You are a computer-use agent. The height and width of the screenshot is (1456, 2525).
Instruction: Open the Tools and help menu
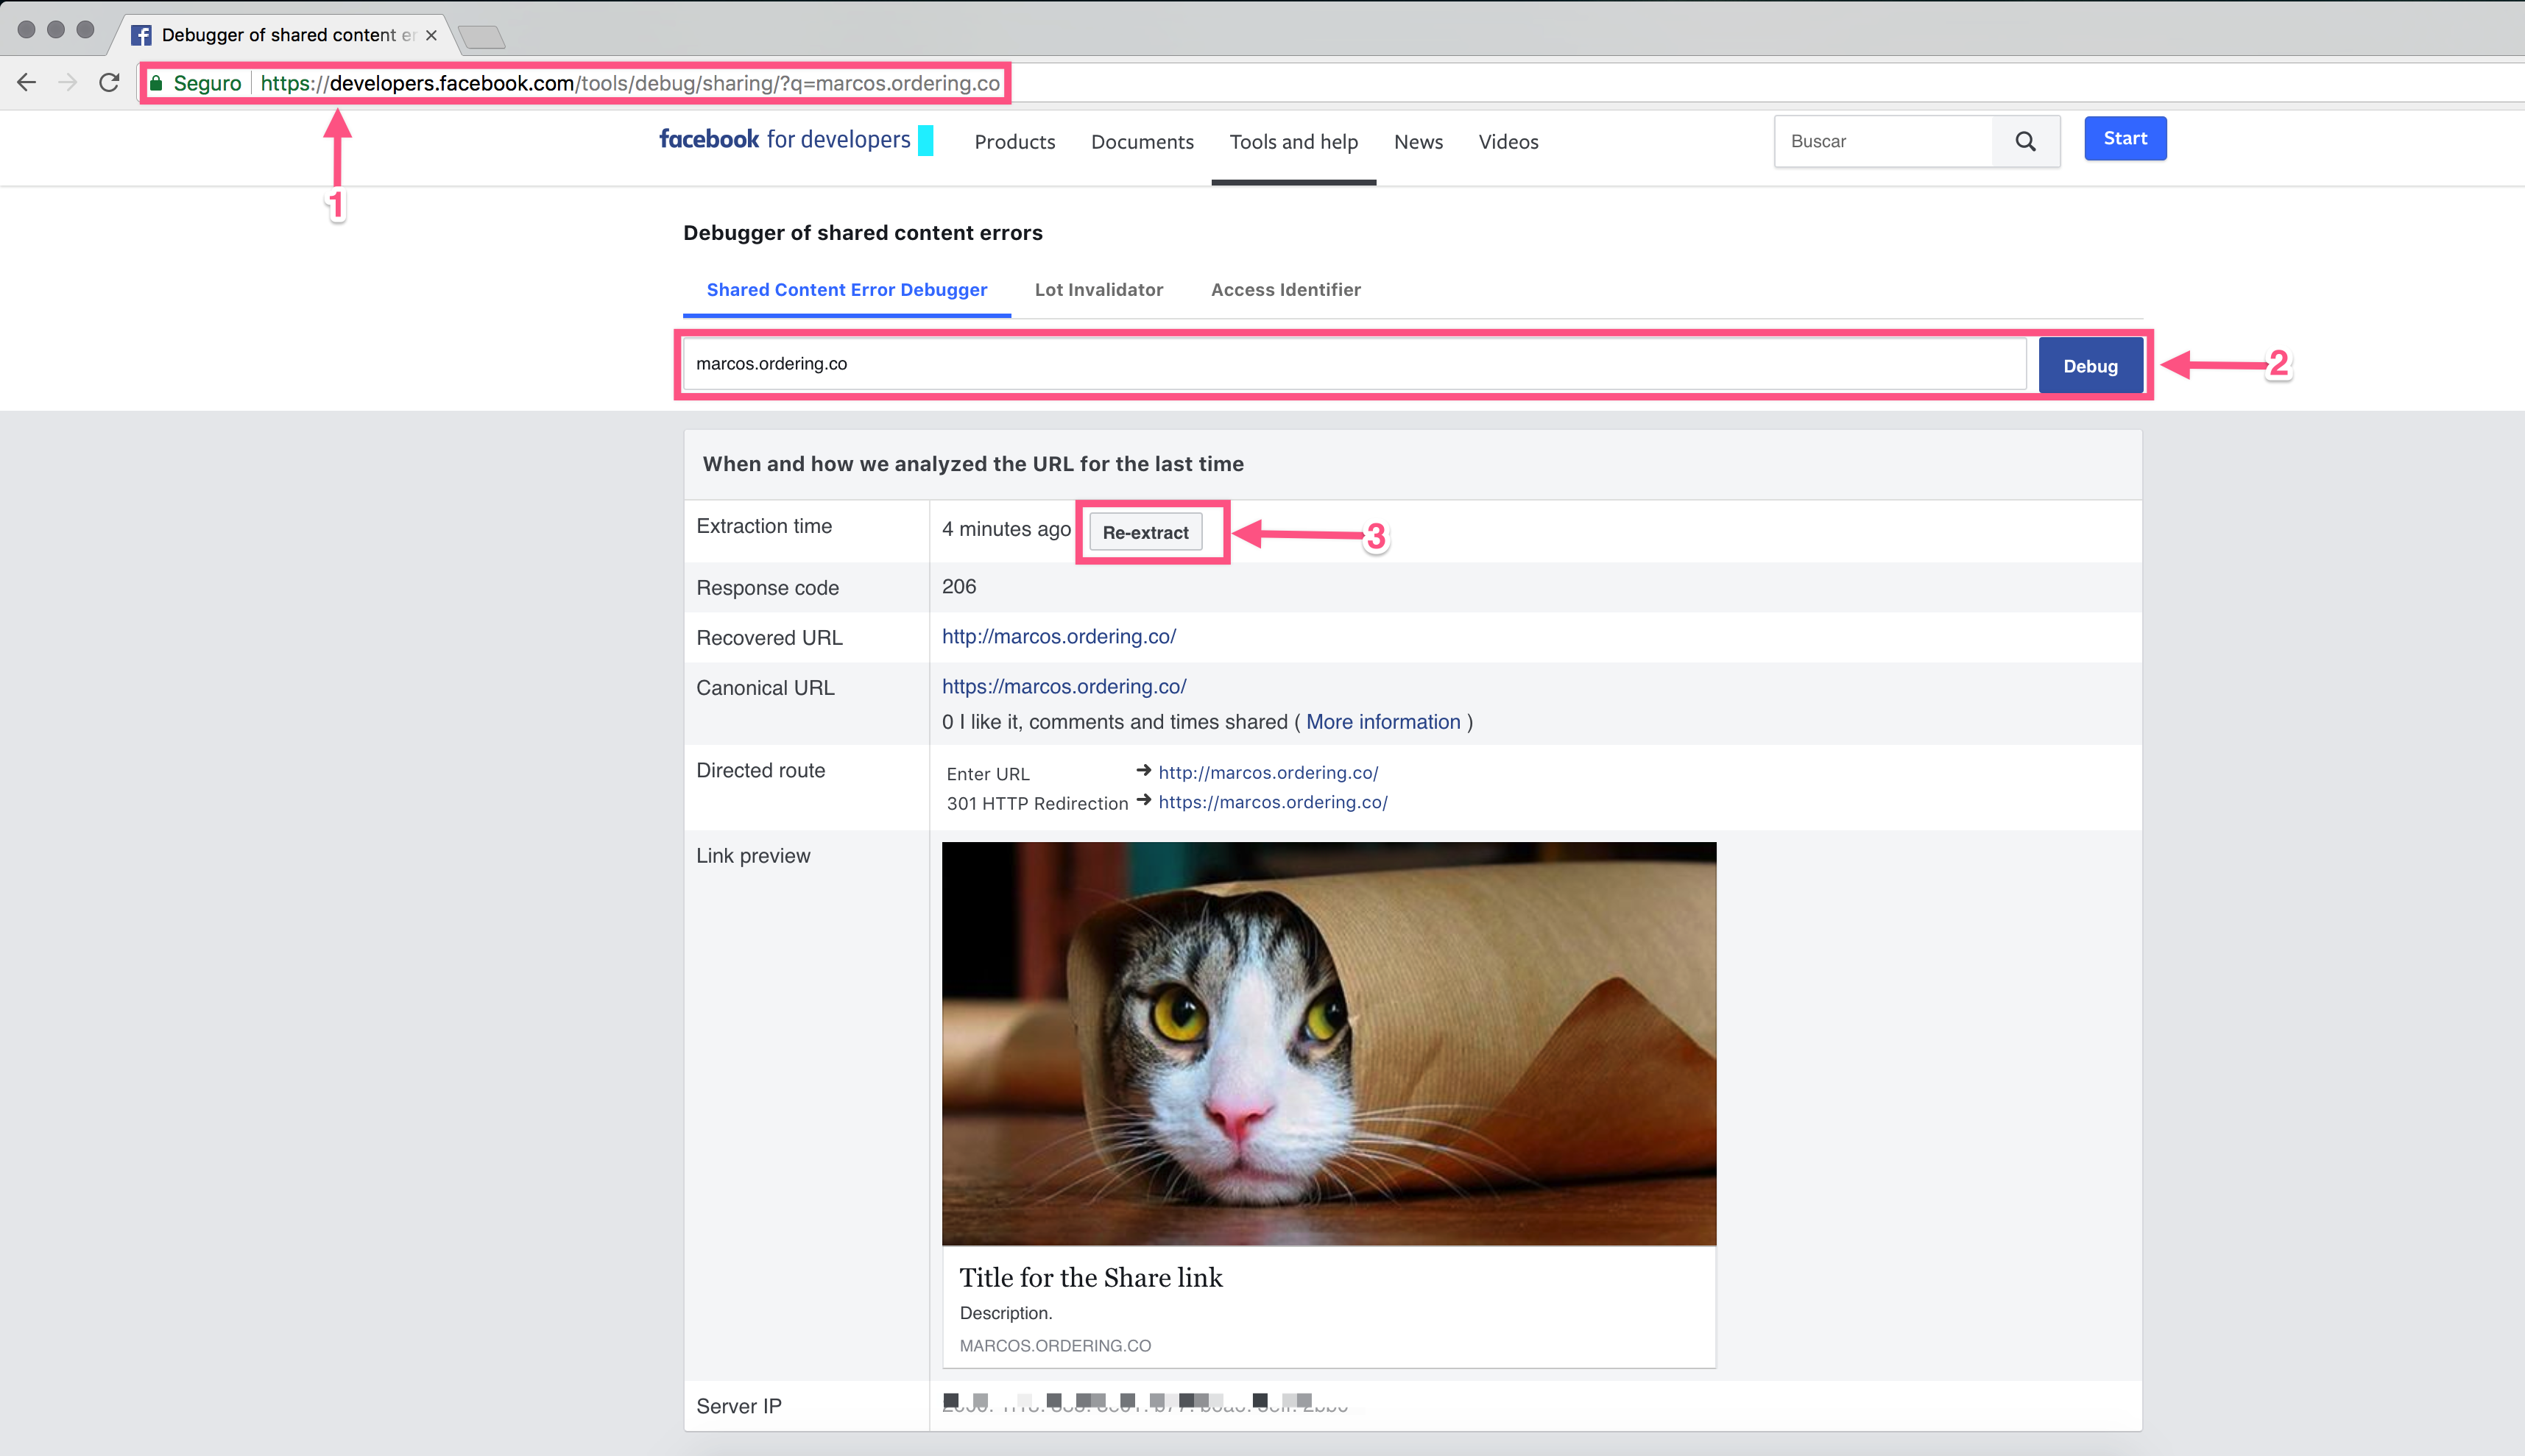[x=1293, y=142]
